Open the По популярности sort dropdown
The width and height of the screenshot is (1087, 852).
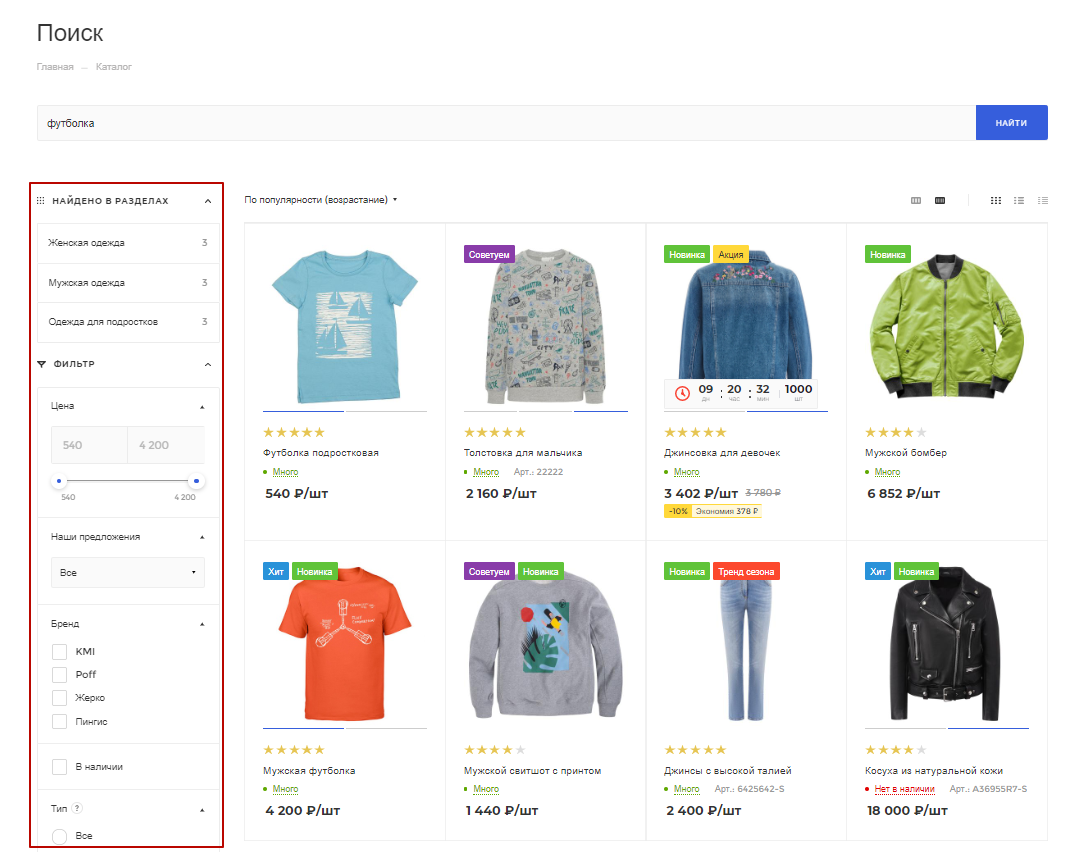coord(320,200)
